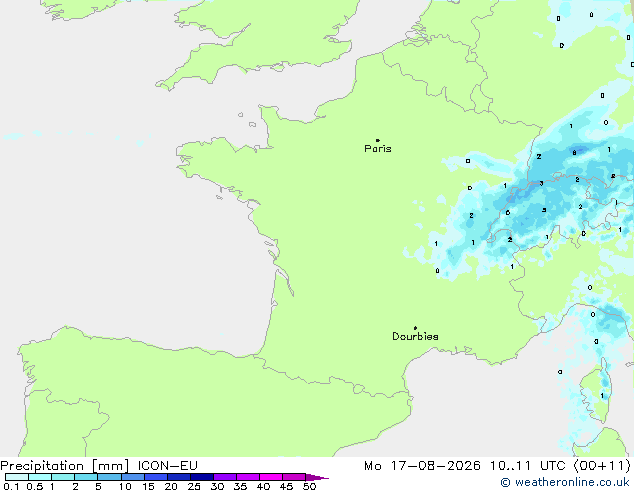
Task: Pick the 20 to 25 mm dark blue swatch
Action: coord(179,477)
